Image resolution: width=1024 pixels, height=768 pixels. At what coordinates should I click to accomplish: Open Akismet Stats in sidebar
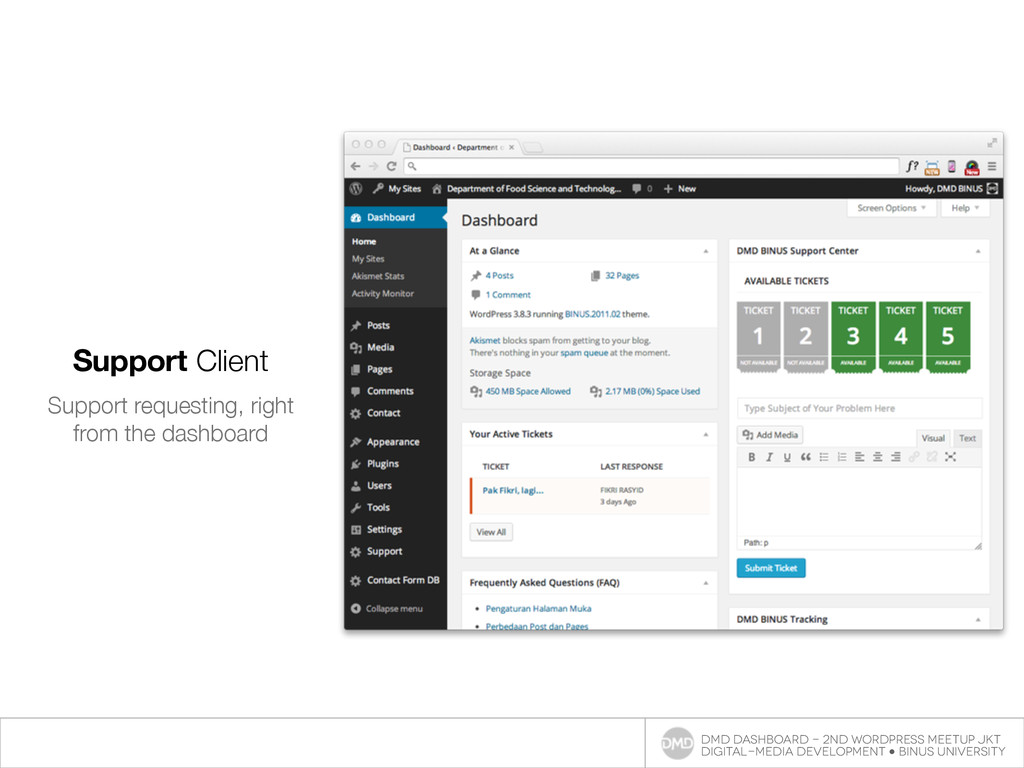tap(378, 276)
